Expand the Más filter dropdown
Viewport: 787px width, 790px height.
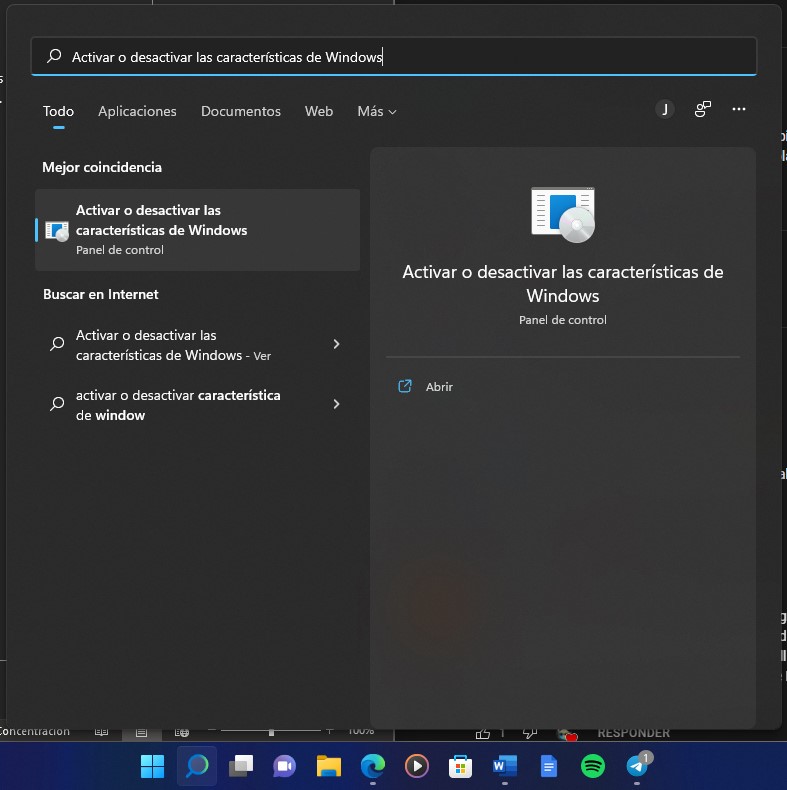[x=376, y=111]
